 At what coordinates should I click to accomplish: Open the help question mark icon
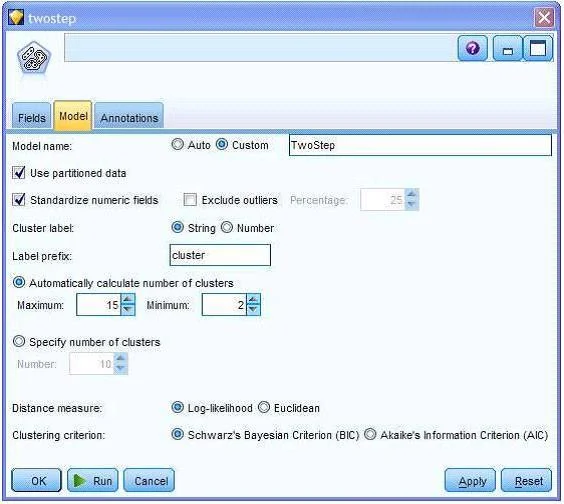pyautogui.click(x=472, y=48)
